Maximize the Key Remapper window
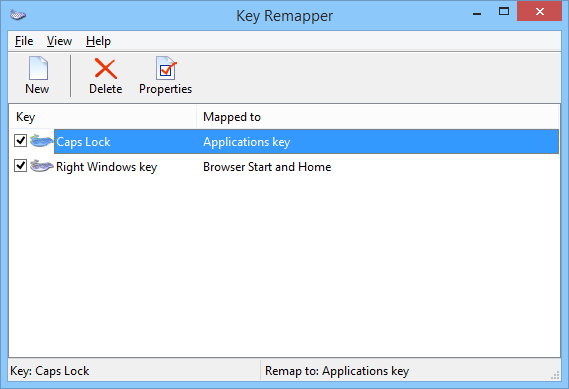The height and width of the screenshot is (389, 569). coord(504,11)
